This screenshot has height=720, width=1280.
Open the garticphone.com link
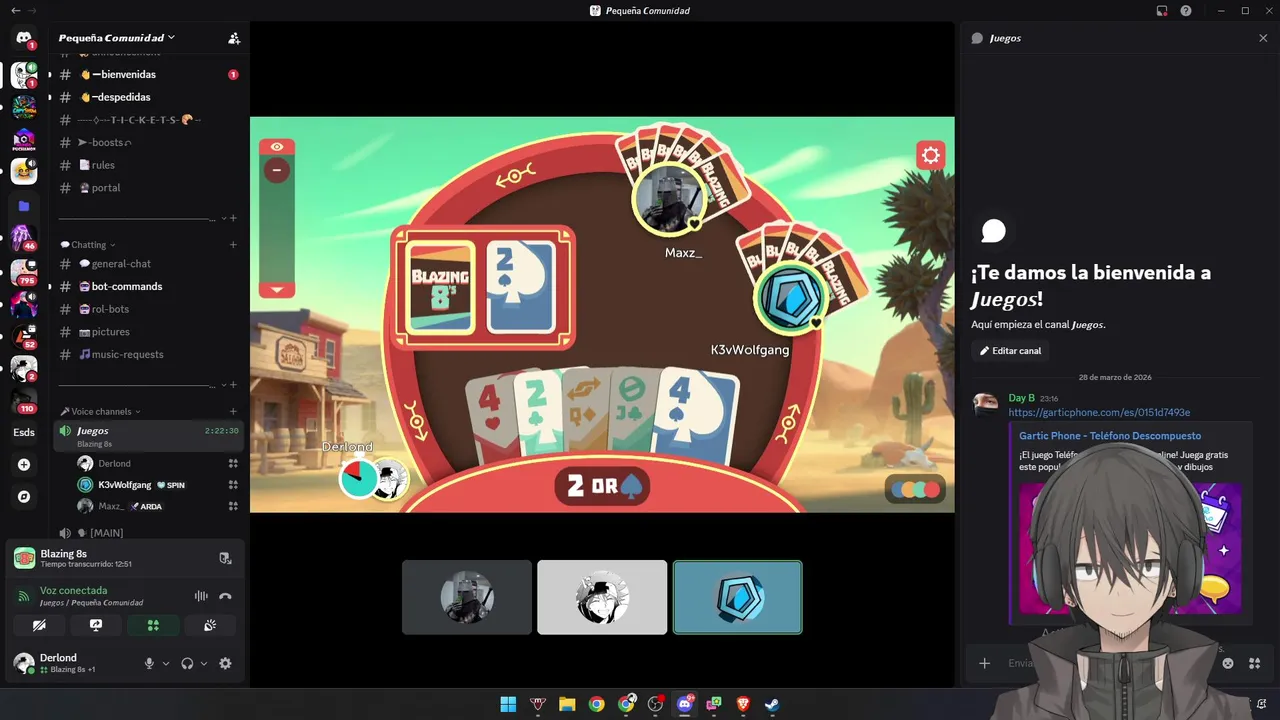tap(1099, 412)
